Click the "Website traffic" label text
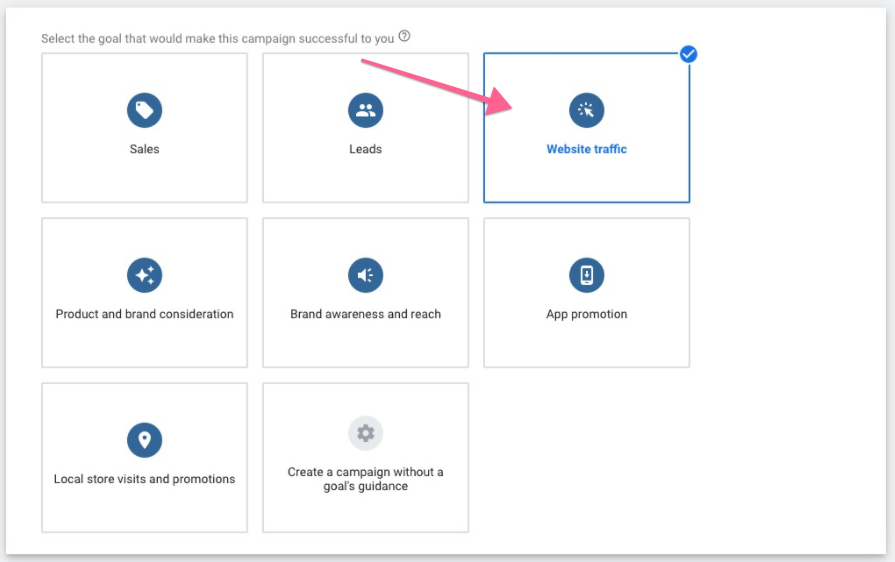Image resolution: width=895 pixels, height=562 pixels. [x=587, y=149]
